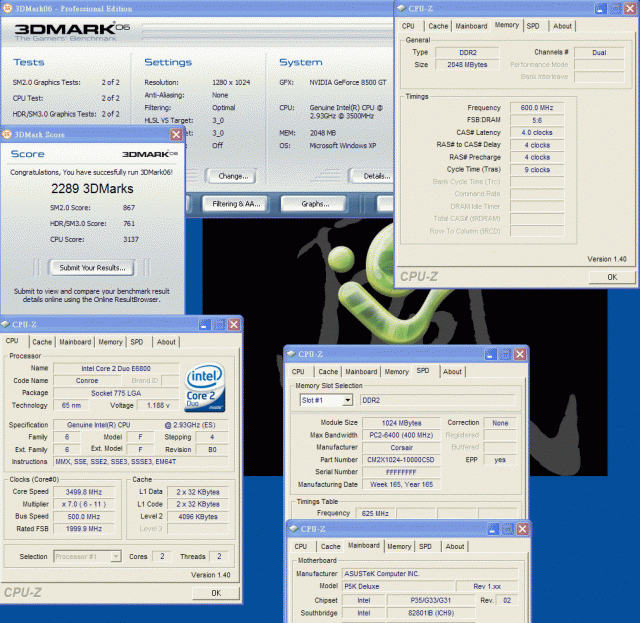Screen dimensions: 640x623
Task: Click Submit Your Results button
Action: coord(92,268)
